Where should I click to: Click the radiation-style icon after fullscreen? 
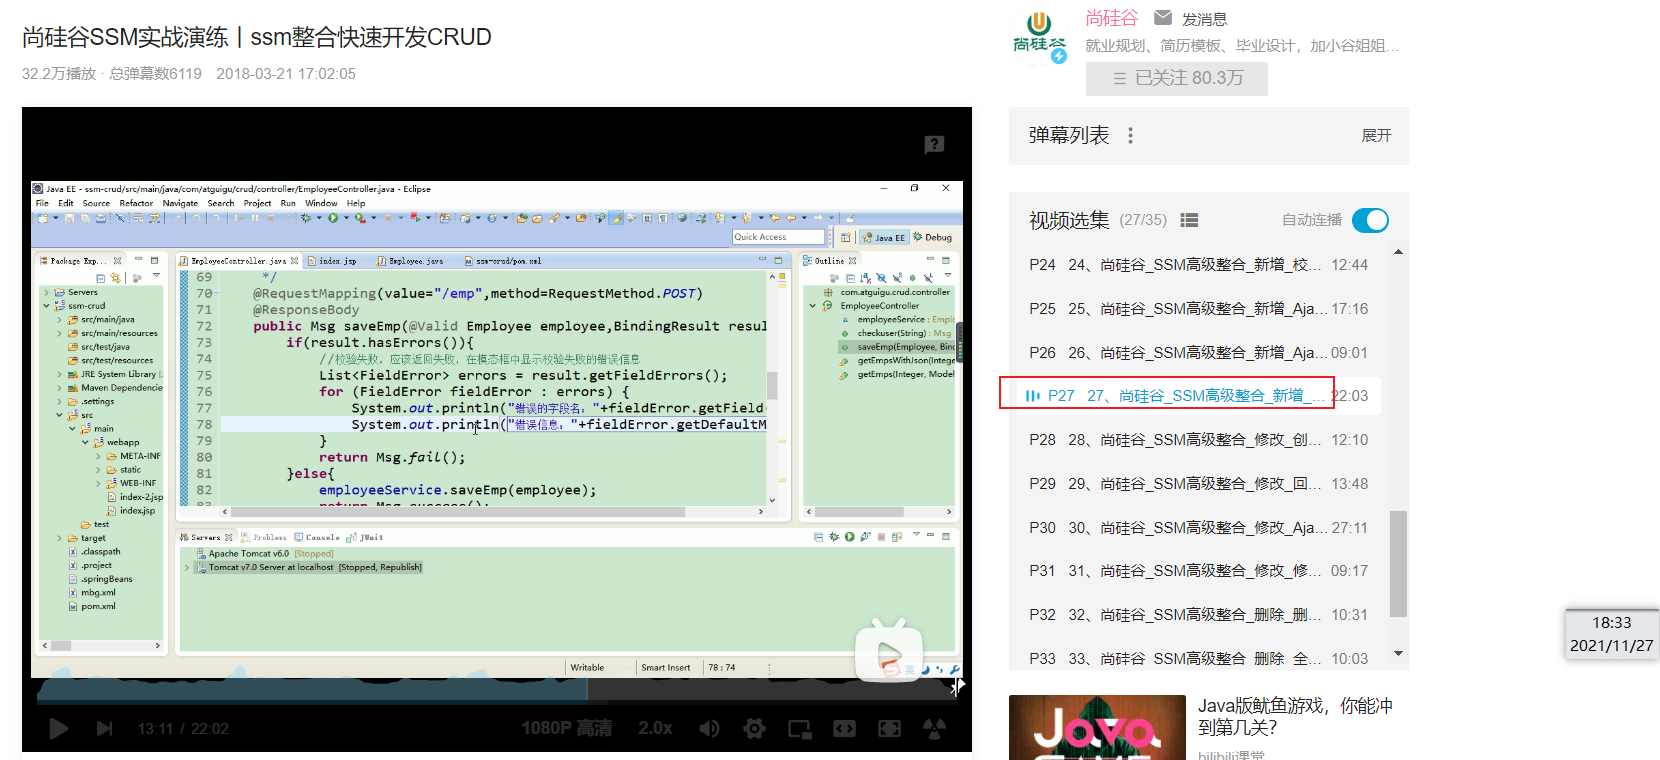tap(934, 728)
